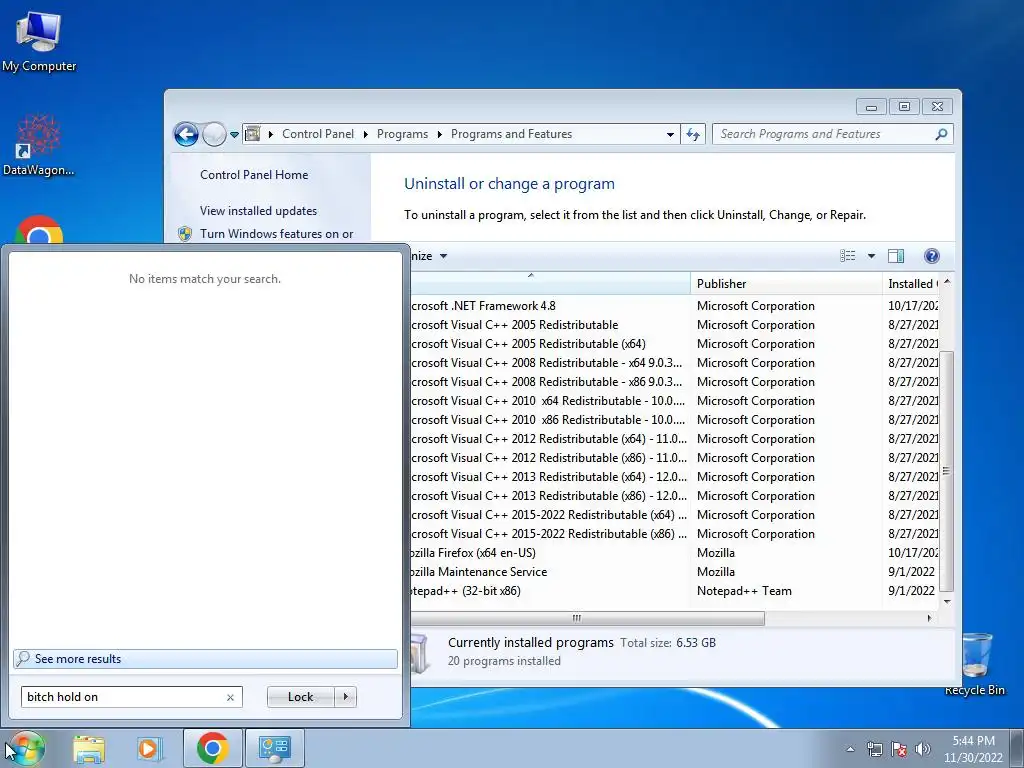Select Visual C++ 2013 Redistributable (x64) row

pos(675,477)
